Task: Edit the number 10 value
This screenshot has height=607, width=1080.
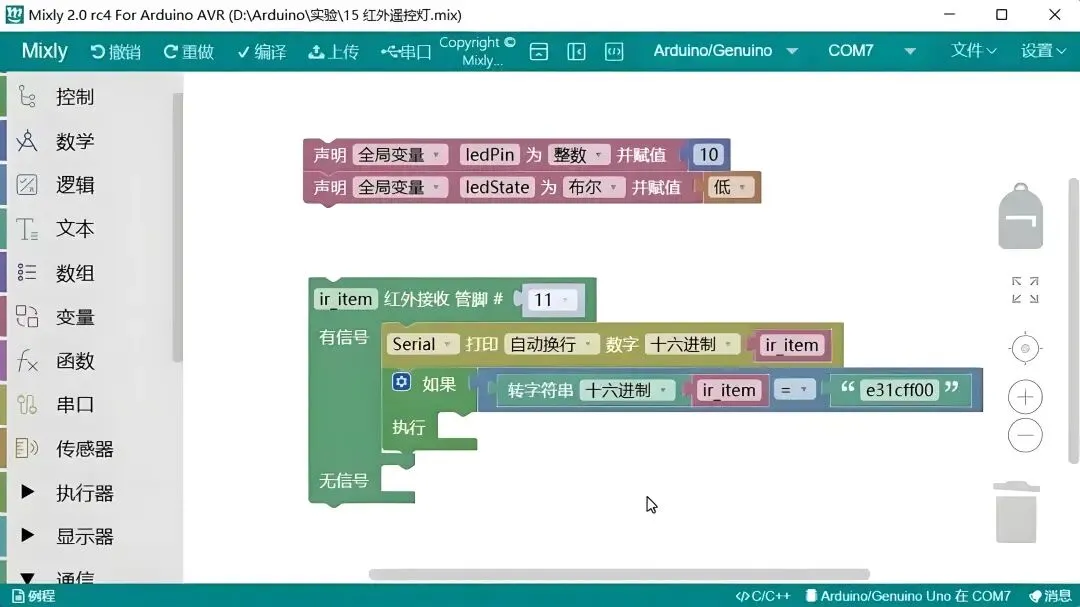Action: (709, 155)
